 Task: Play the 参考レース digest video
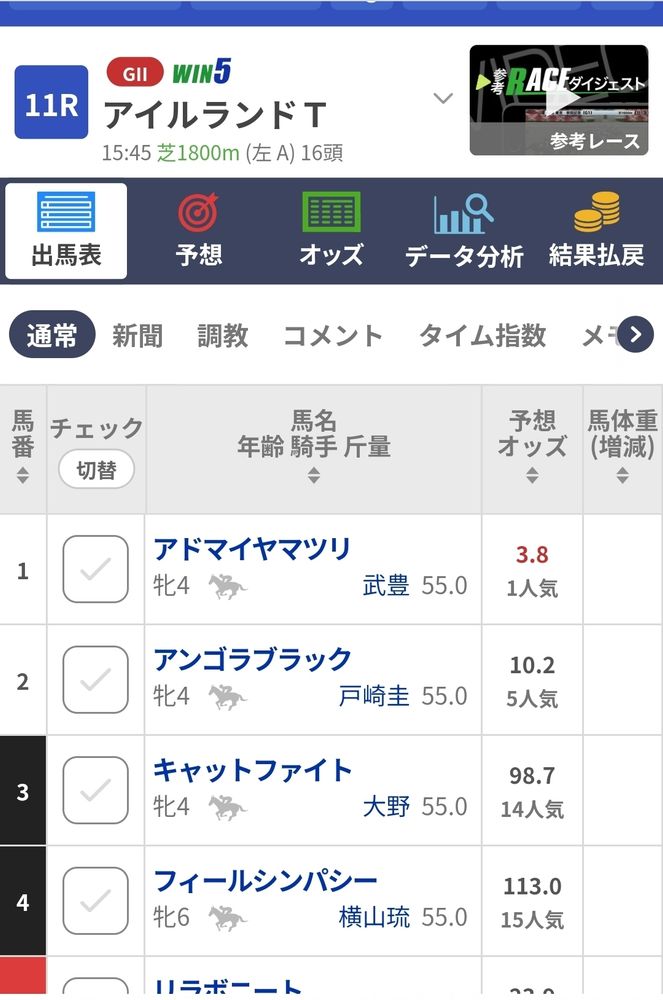(559, 100)
